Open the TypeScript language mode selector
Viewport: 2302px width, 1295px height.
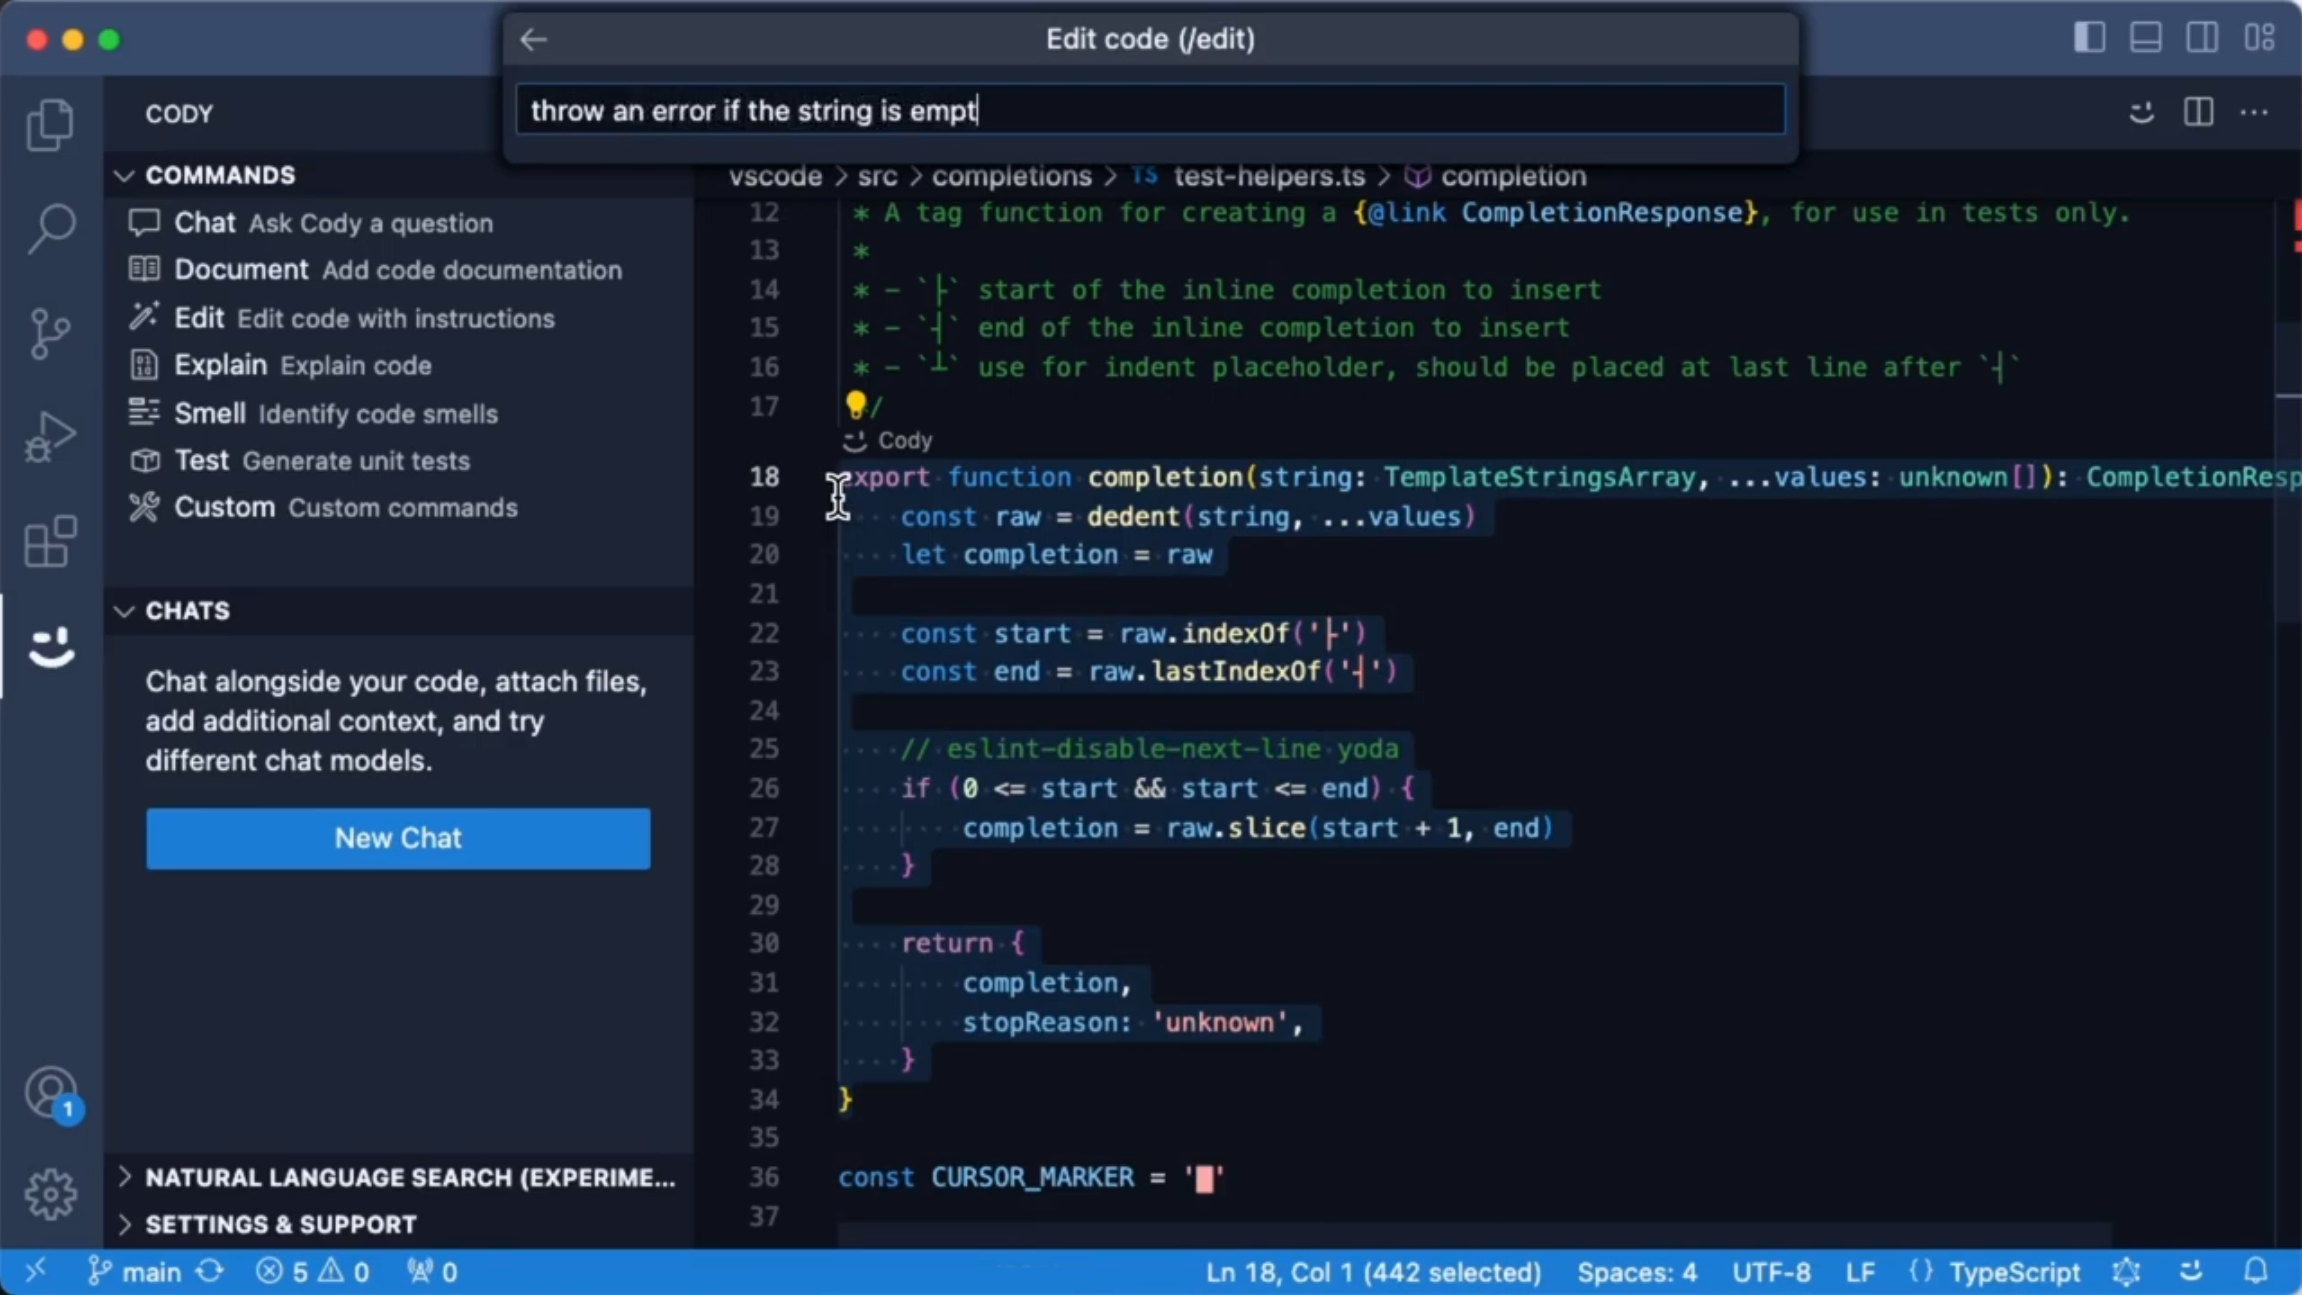pos(2014,1272)
